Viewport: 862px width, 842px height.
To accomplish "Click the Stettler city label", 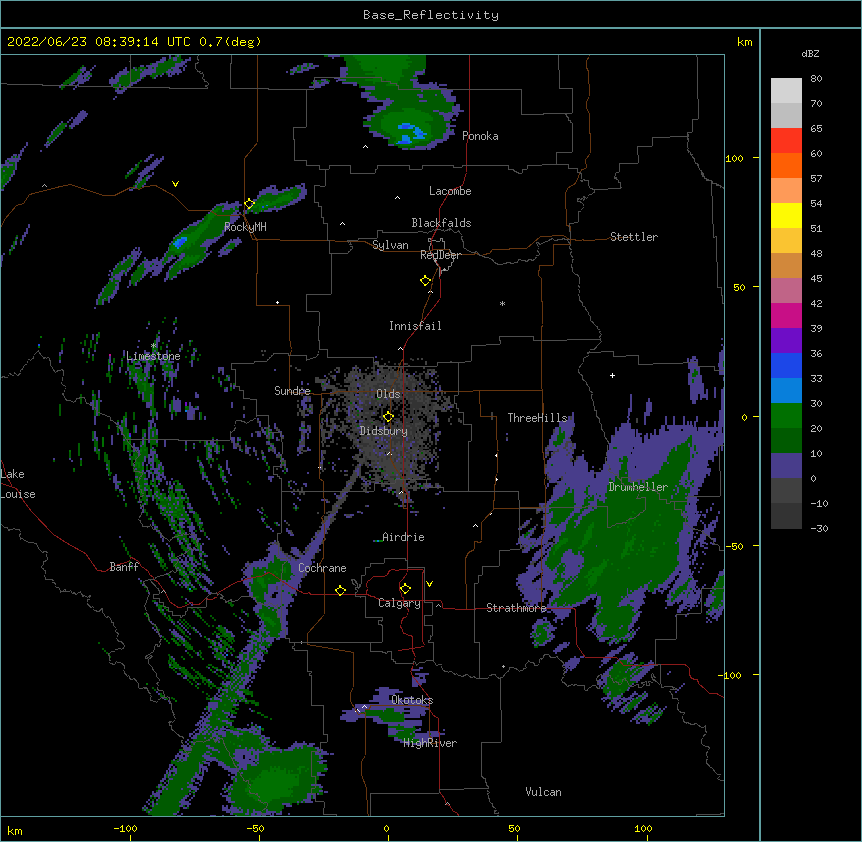I will coord(634,237).
